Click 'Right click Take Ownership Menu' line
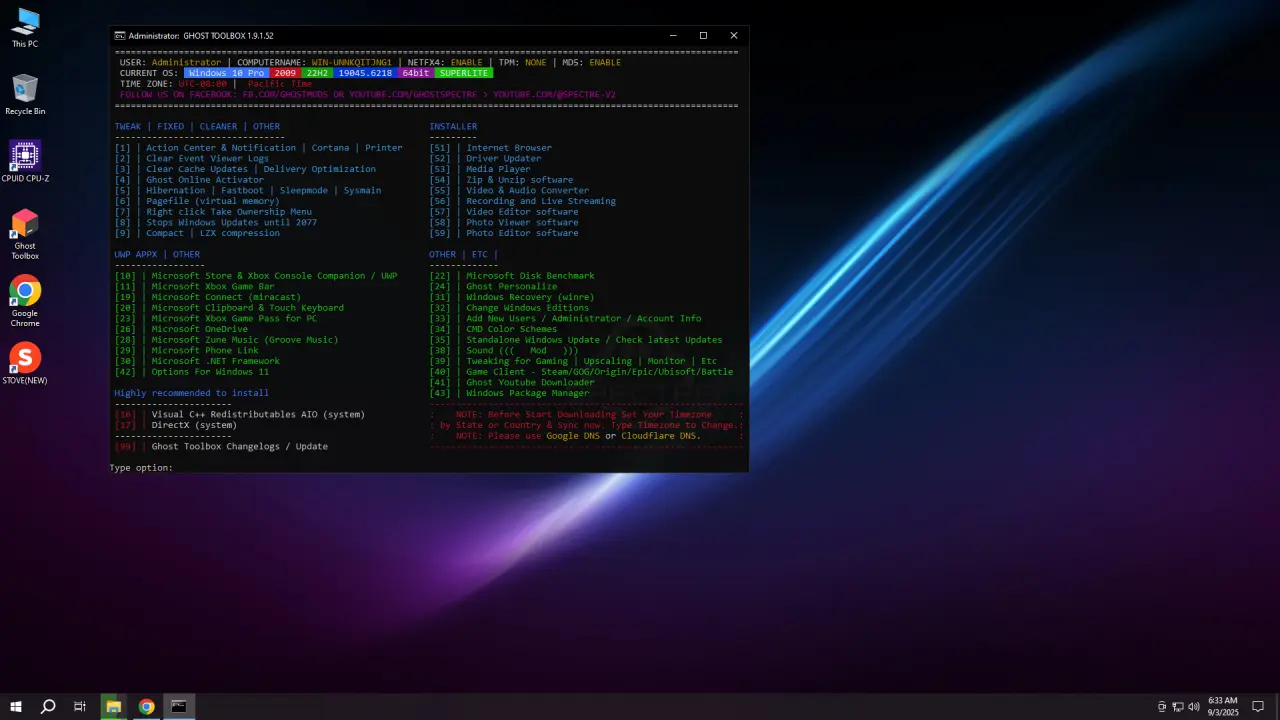 (213, 212)
